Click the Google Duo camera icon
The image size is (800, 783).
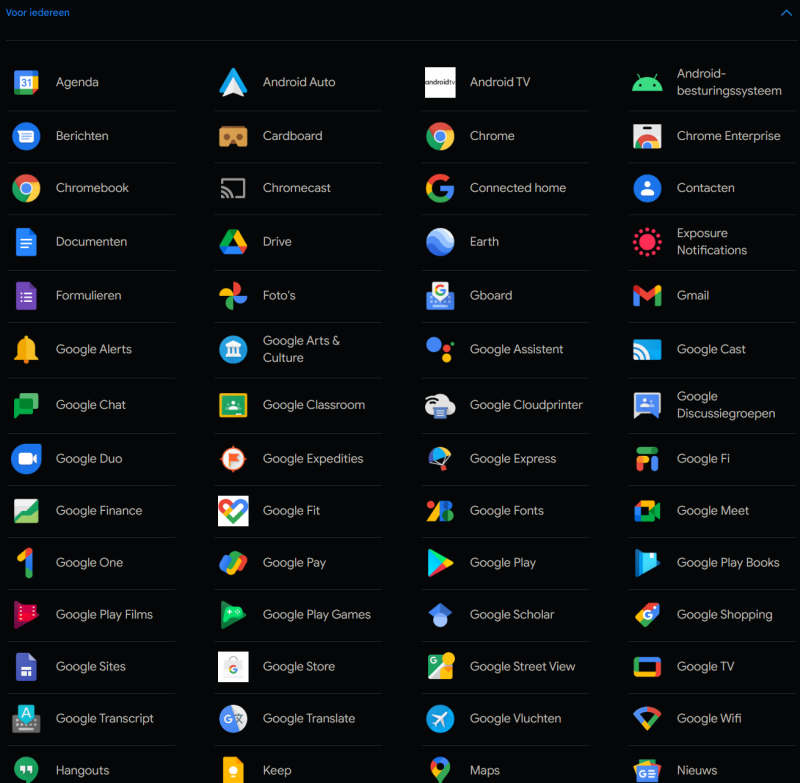pos(26,459)
